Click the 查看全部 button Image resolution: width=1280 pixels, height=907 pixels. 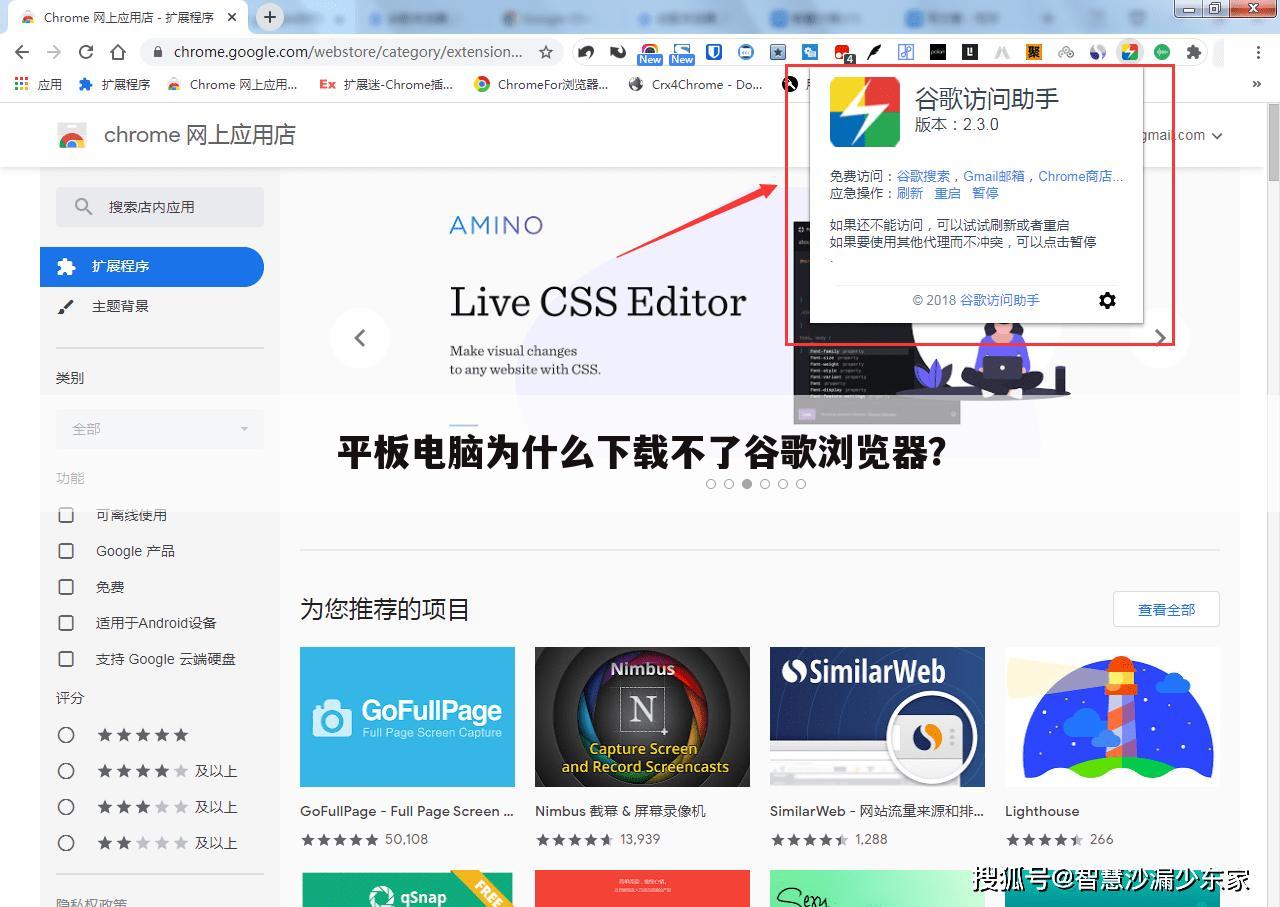[x=1166, y=609]
